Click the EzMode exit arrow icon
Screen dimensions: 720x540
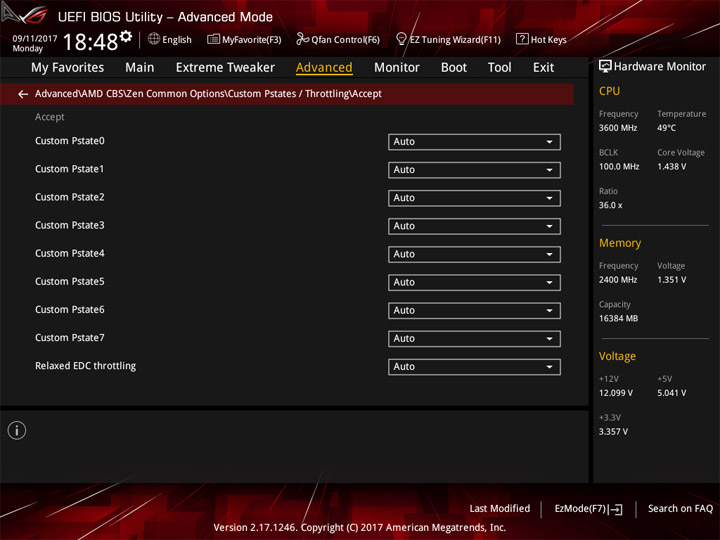pyautogui.click(x=616, y=509)
